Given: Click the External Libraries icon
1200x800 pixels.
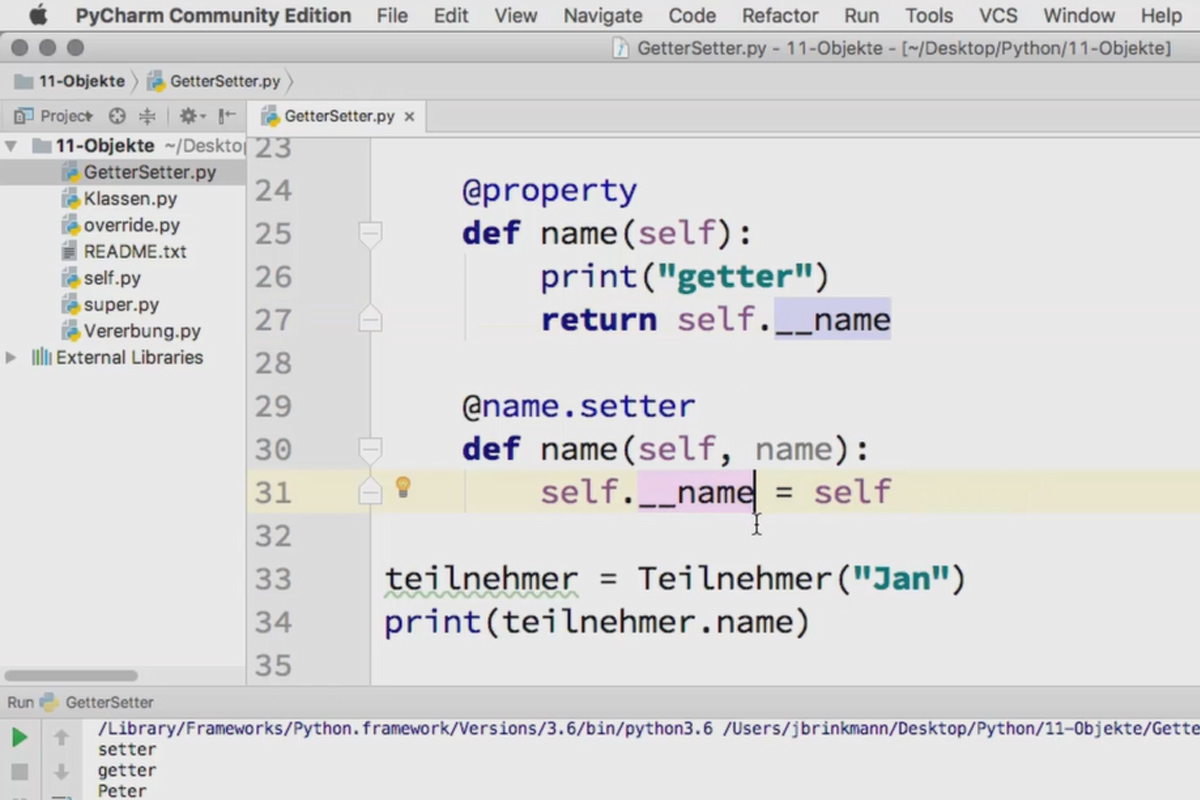Looking at the screenshot, I should (x=41, y=357).
